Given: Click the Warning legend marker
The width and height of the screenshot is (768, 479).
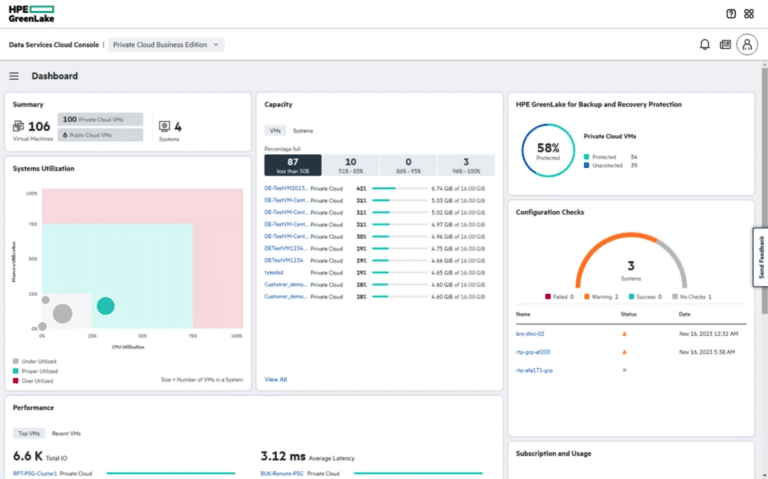Looking at the screenshot, I should 587,297.
